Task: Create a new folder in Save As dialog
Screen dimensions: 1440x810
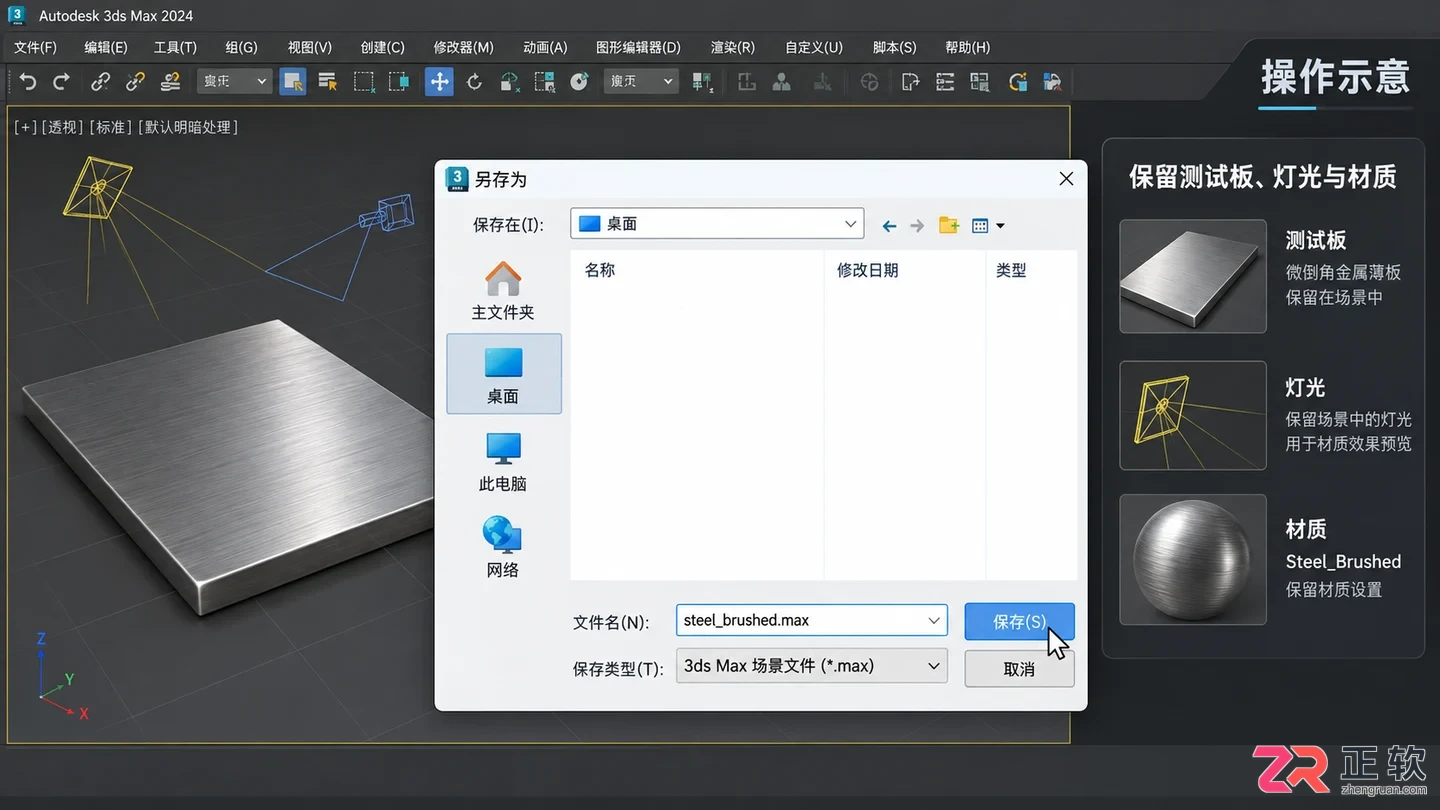Action: 949,225
